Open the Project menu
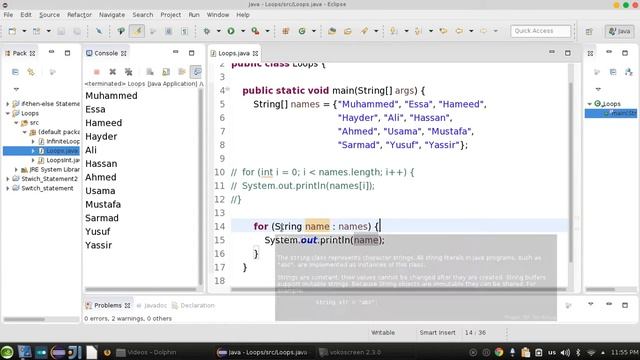This screenshot has height=360, width=640. click(x=171, y=15)
